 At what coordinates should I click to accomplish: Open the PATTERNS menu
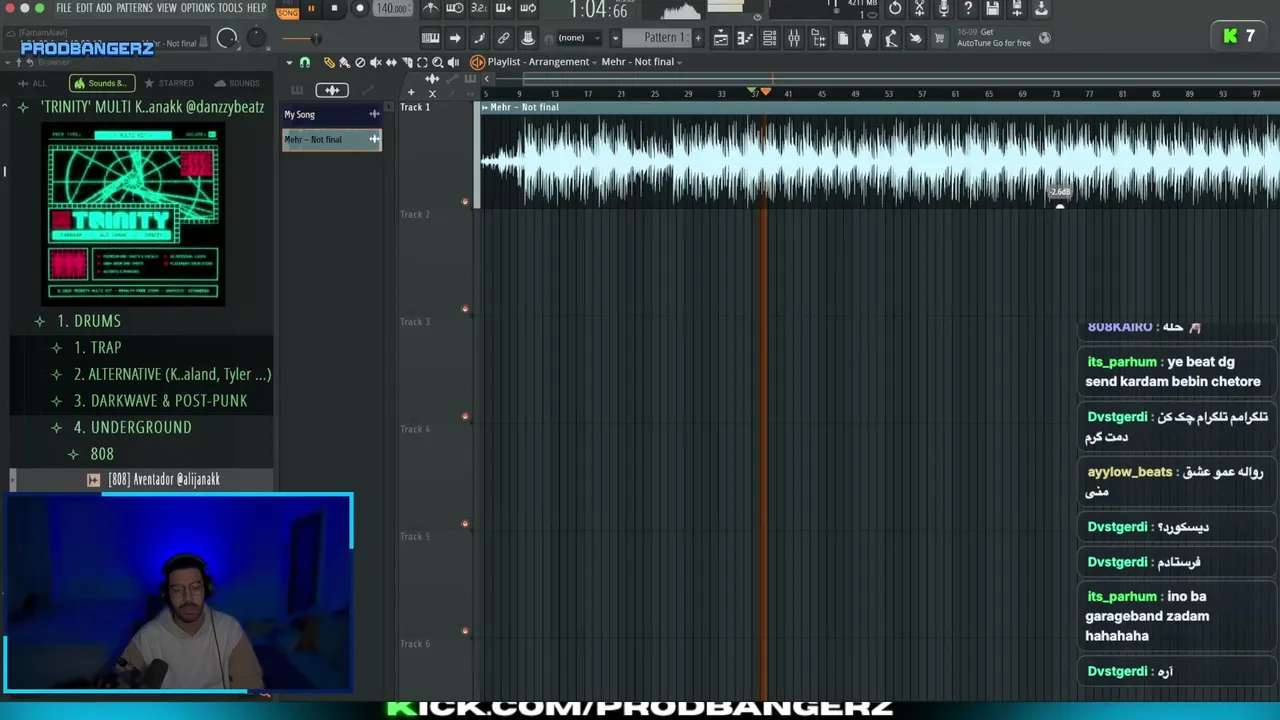coord(134,8)
